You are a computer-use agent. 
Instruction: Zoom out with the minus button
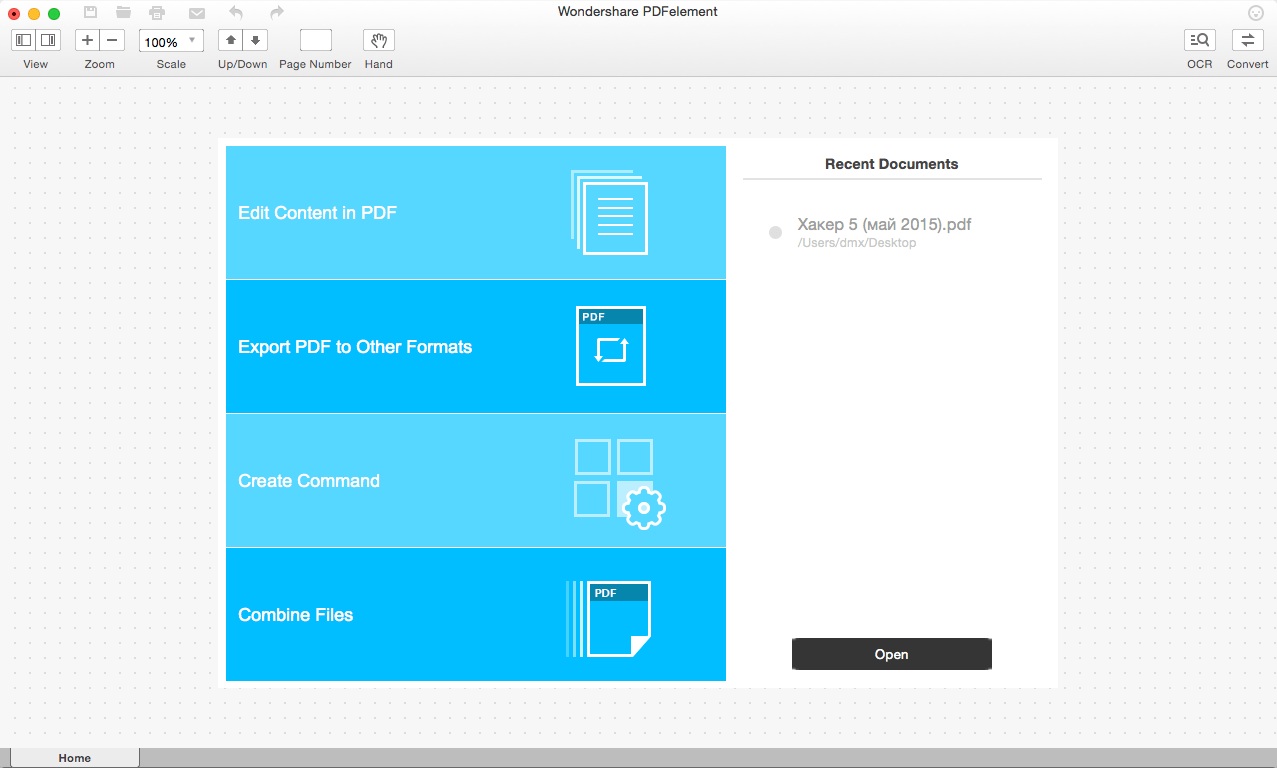click(x=112, y=40)
